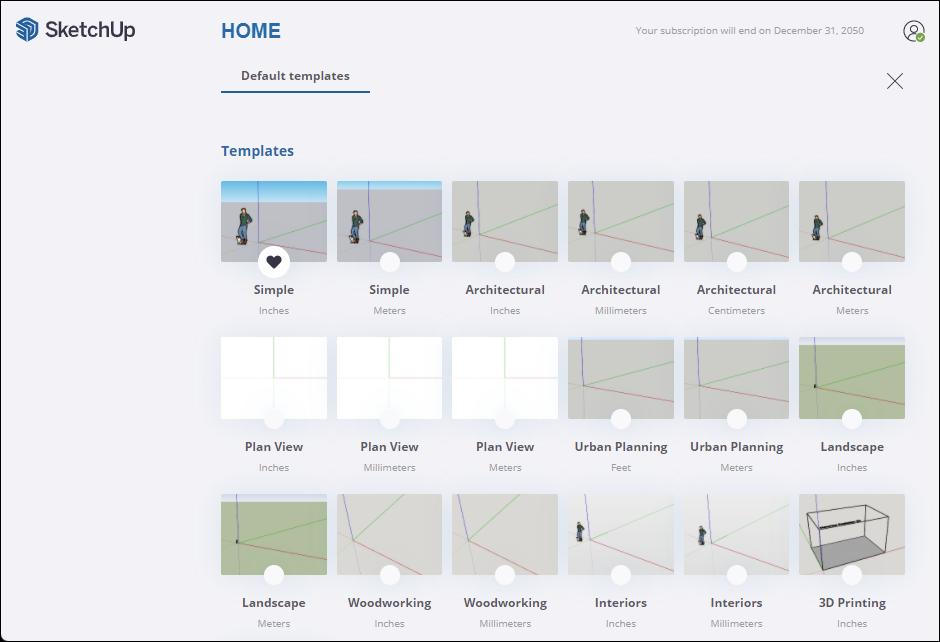
Task: Choose Architectural Centimeters template thumbnail
Action: (736, 219)
